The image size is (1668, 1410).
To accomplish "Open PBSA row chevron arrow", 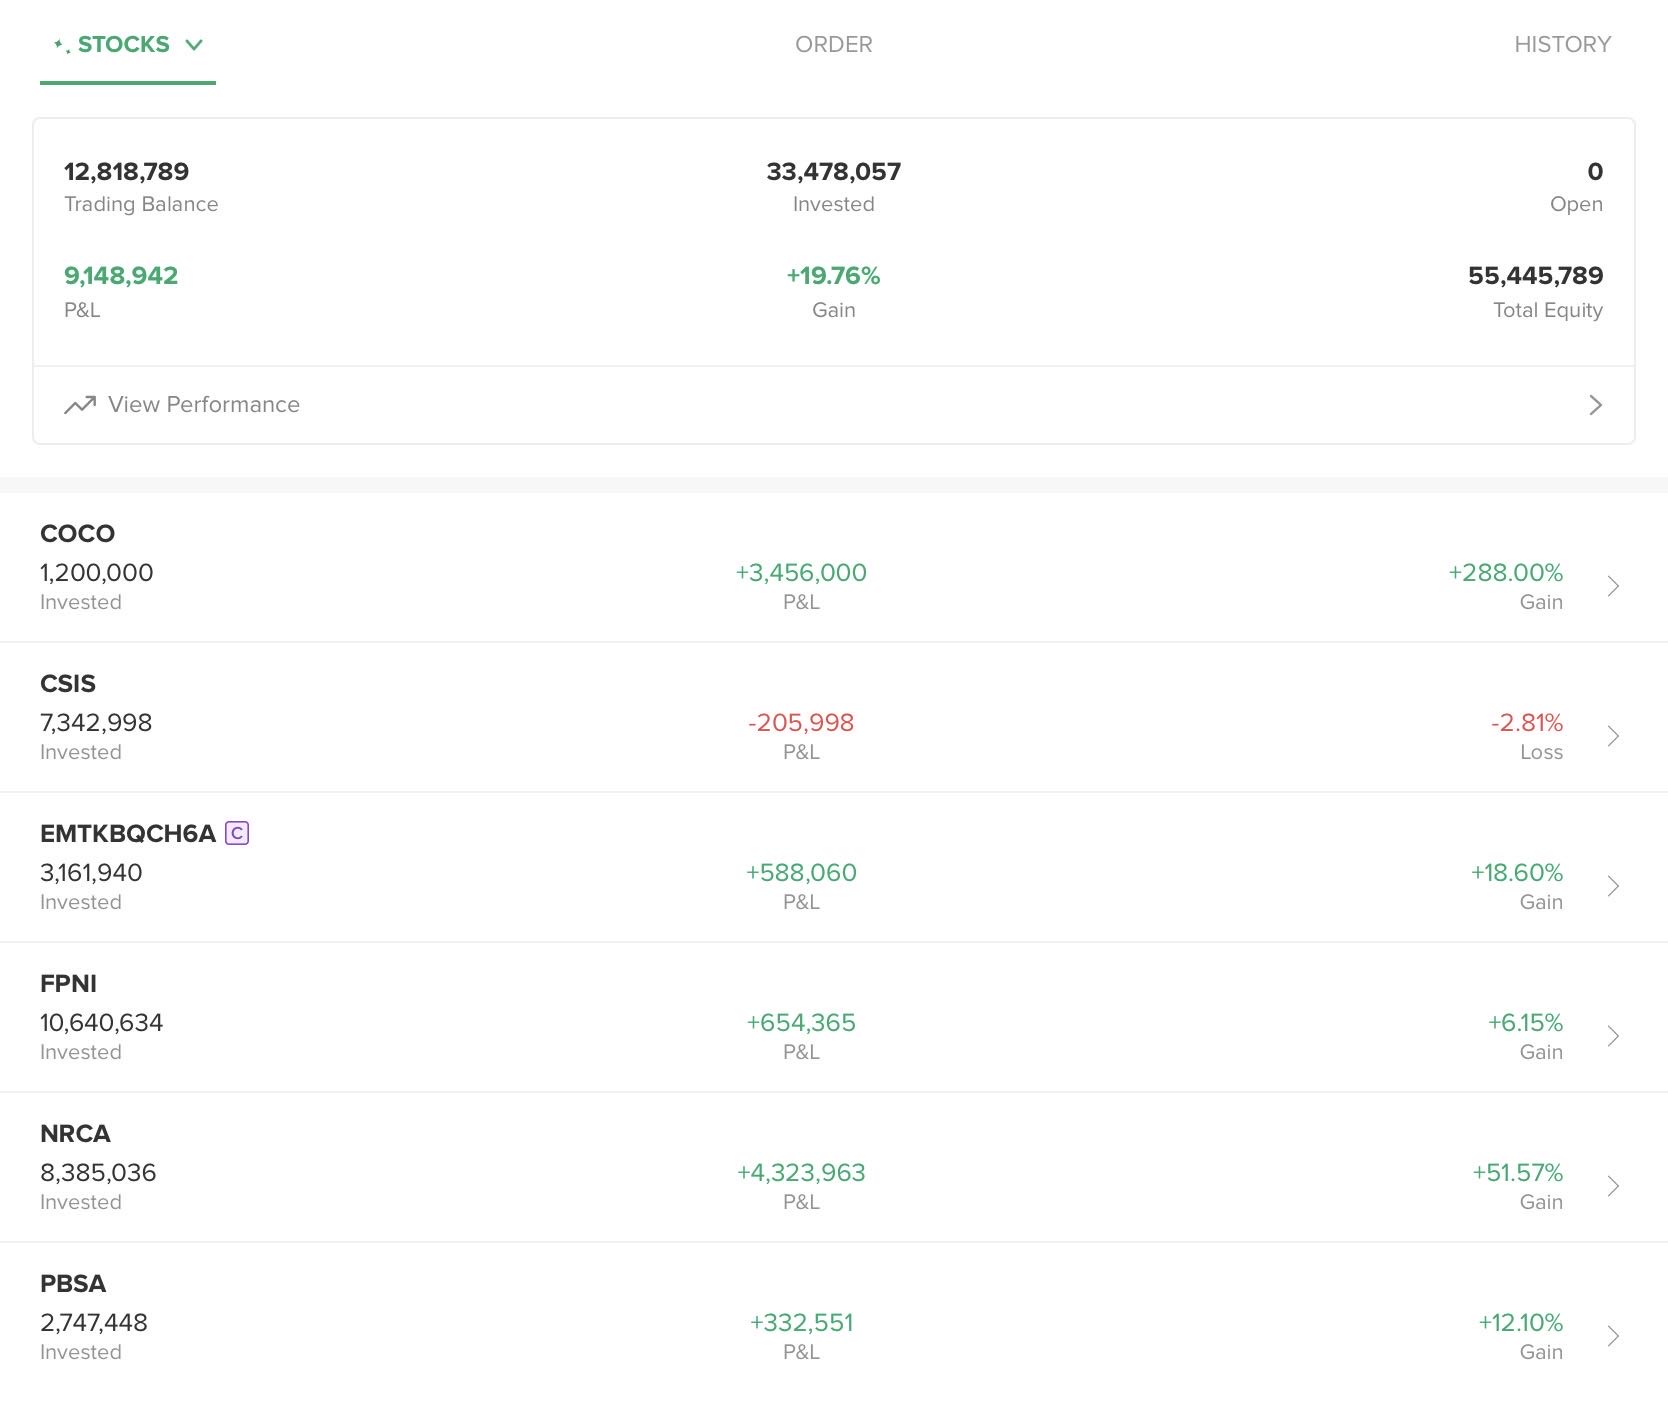I will (1612, 1336).
